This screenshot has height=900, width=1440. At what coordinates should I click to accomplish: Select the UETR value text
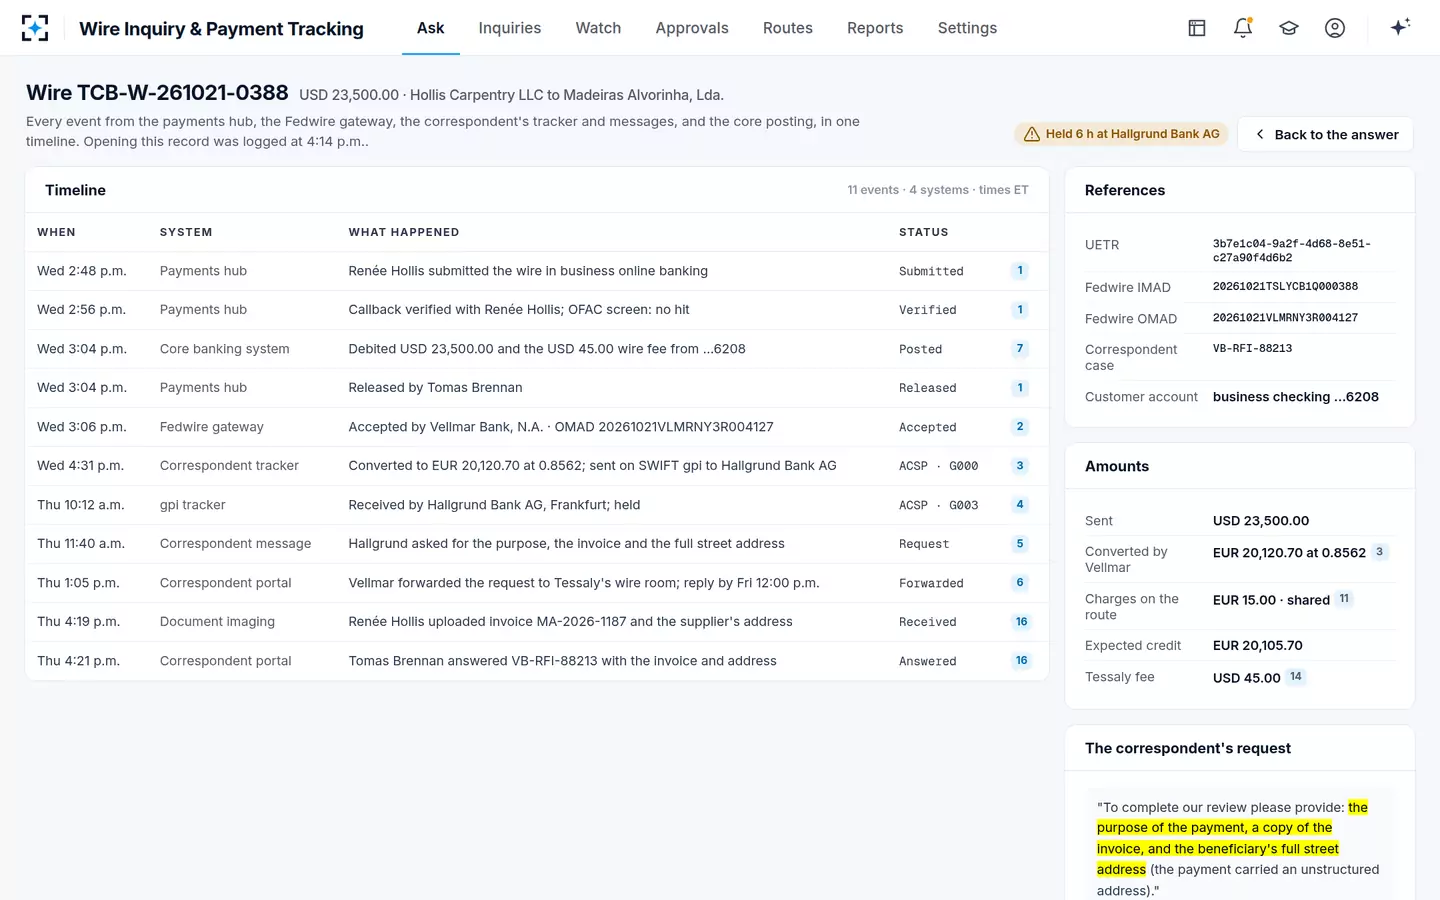point(1292,251)
